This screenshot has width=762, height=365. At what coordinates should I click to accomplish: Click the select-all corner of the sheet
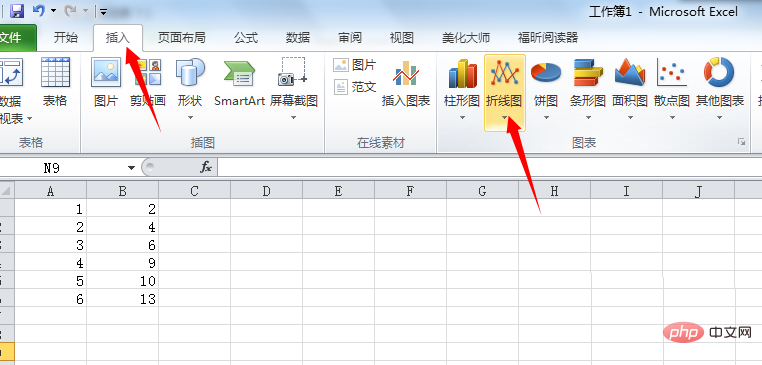click(x=7, y=191)
